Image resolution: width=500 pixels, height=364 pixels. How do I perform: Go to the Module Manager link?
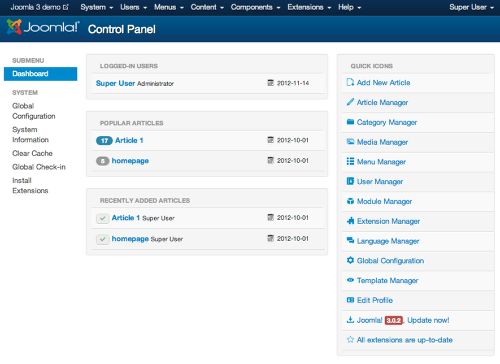[x=384, y=201]
